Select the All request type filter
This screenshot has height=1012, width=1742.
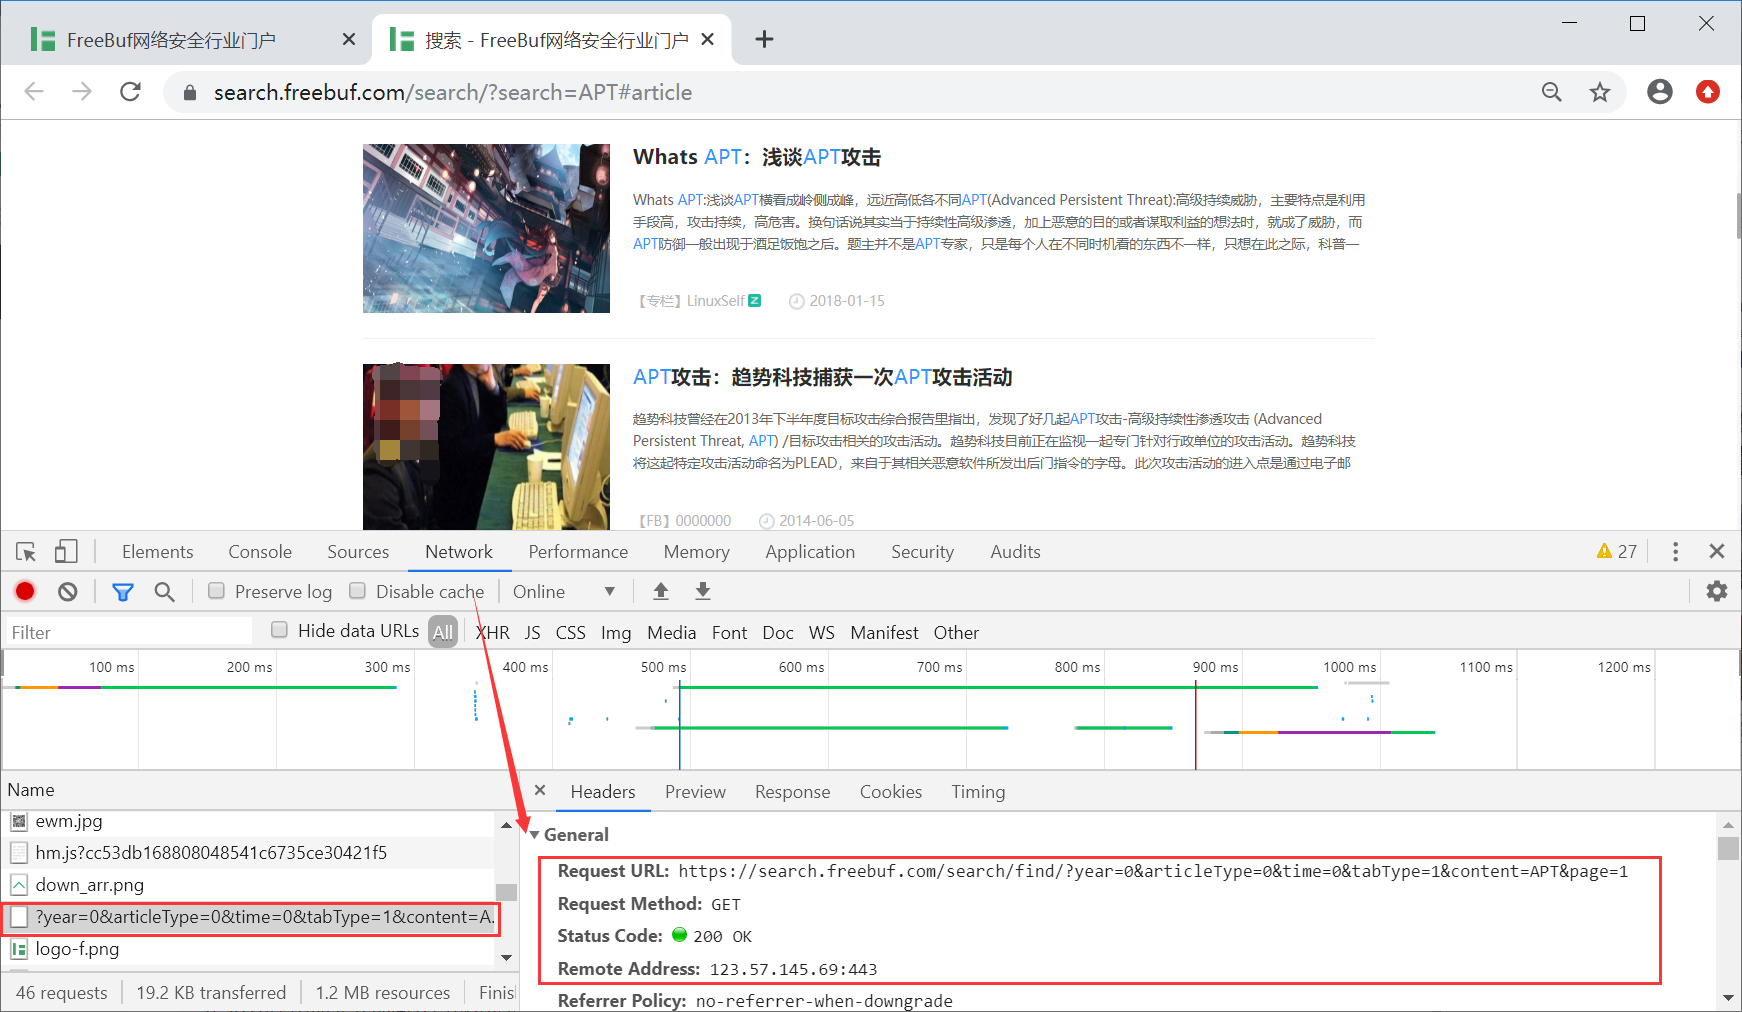tap(443, 632)
